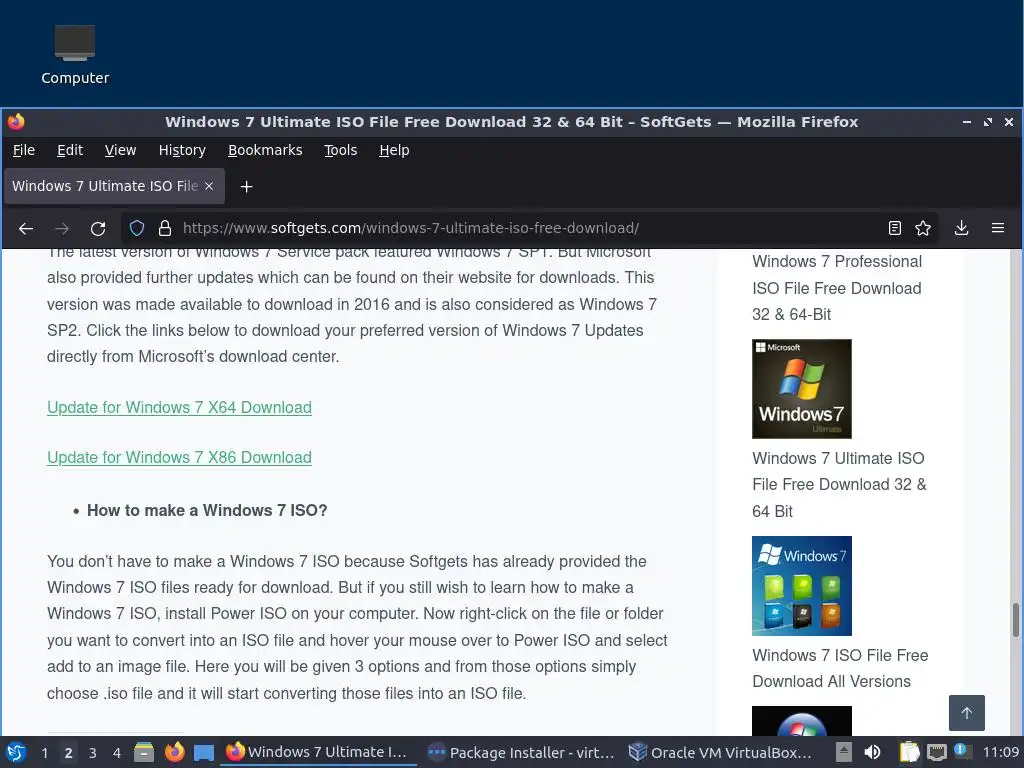
Task: Click the address bar URL field
Action: [x=529, y=228]
